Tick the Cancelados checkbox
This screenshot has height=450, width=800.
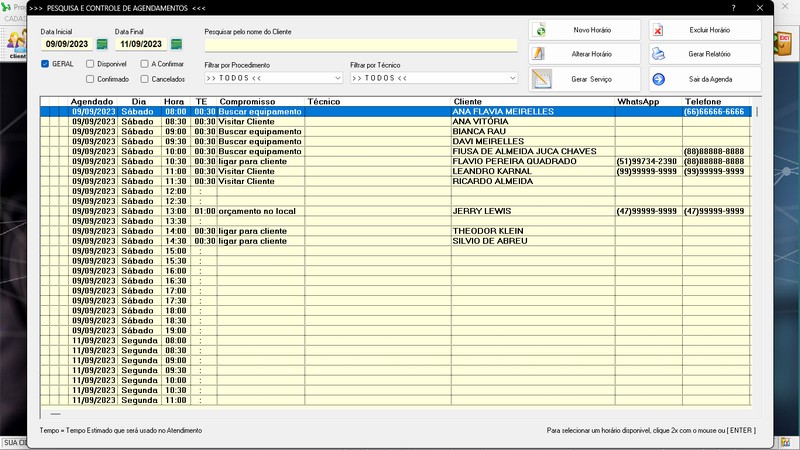click(x=144, y=79)
